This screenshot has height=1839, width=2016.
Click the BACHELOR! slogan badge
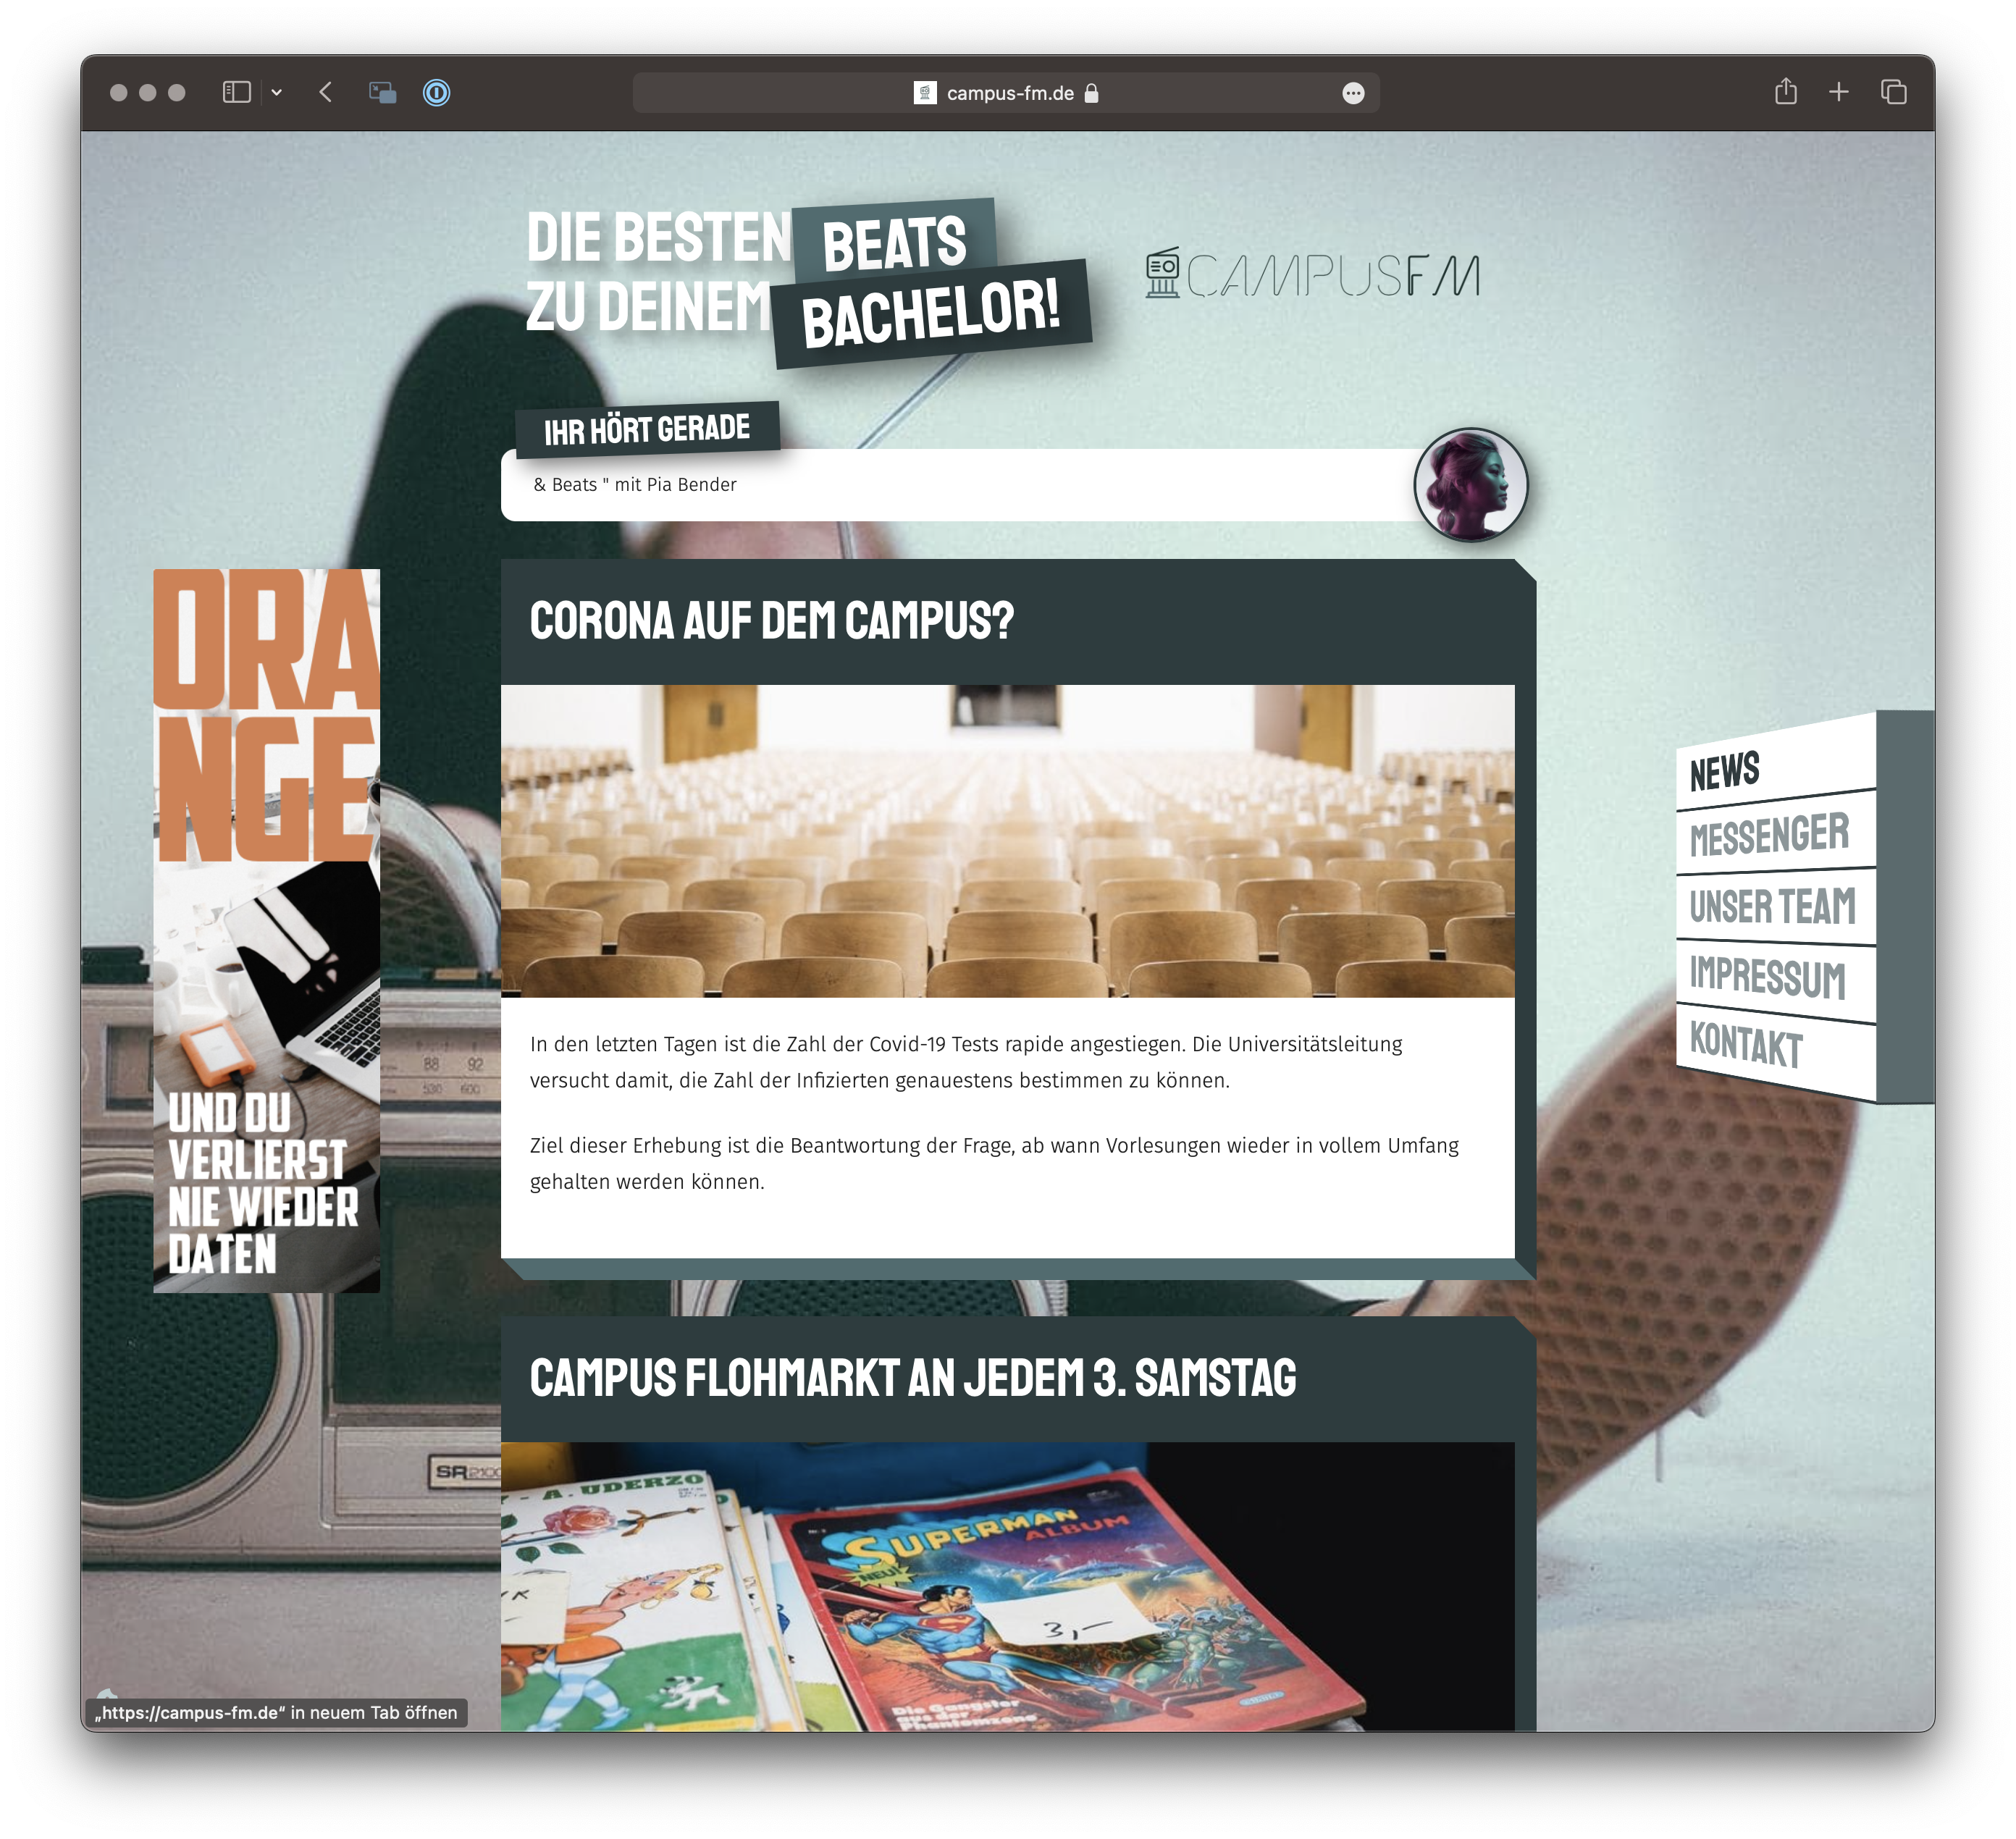click(x=932, y=314)
